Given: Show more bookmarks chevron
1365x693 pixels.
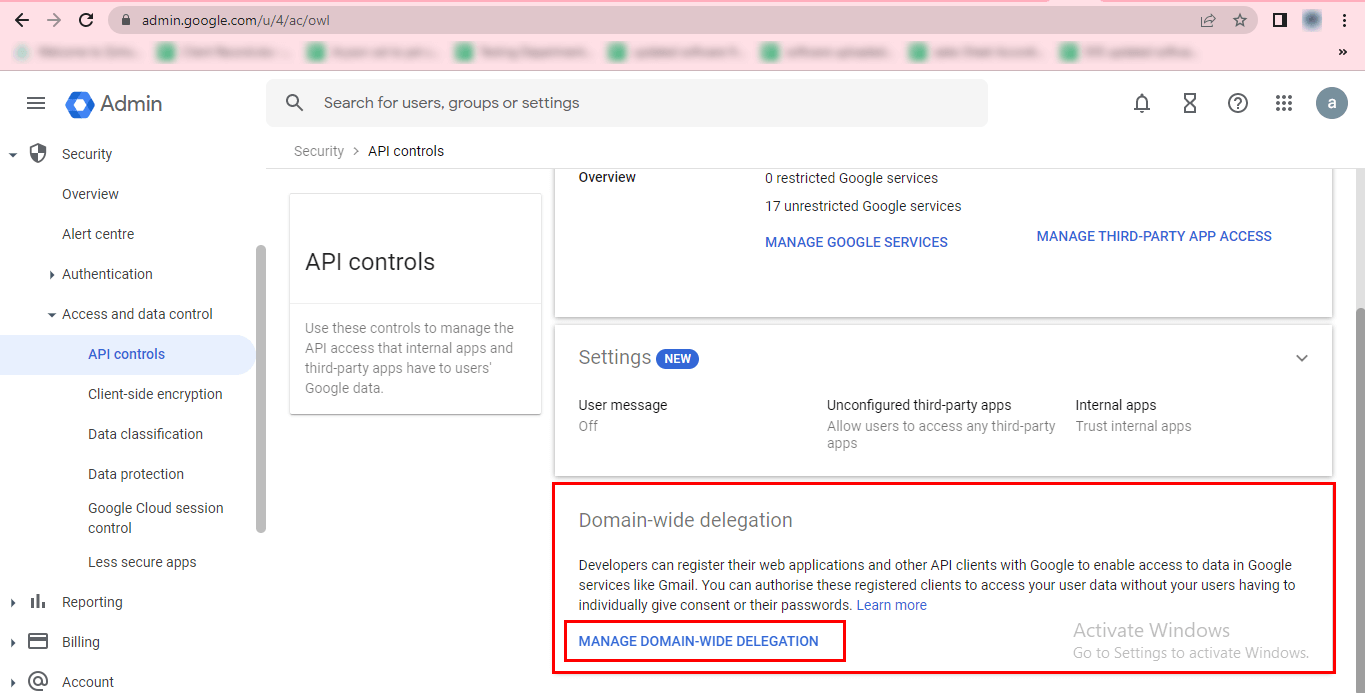Looking at the screenshot, I should point(1342,52).
